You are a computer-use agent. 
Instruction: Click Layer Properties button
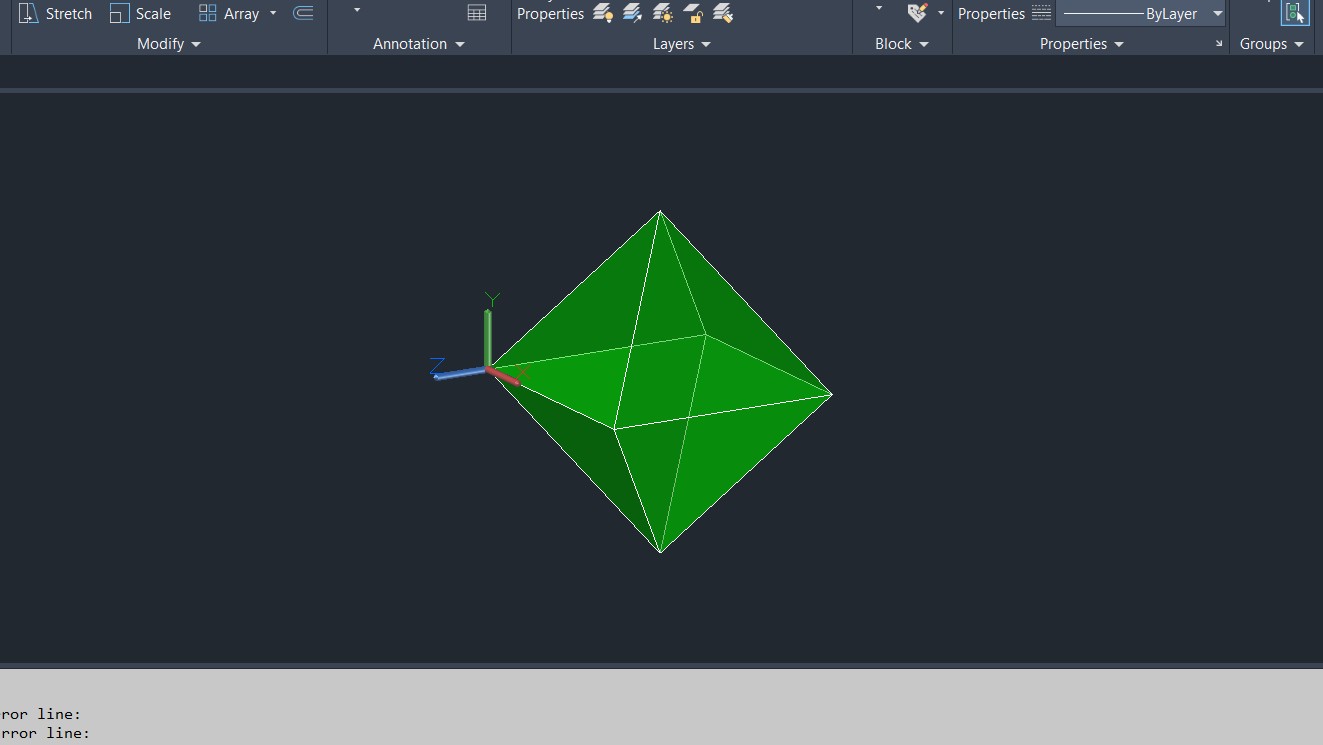tap(550, 13)
